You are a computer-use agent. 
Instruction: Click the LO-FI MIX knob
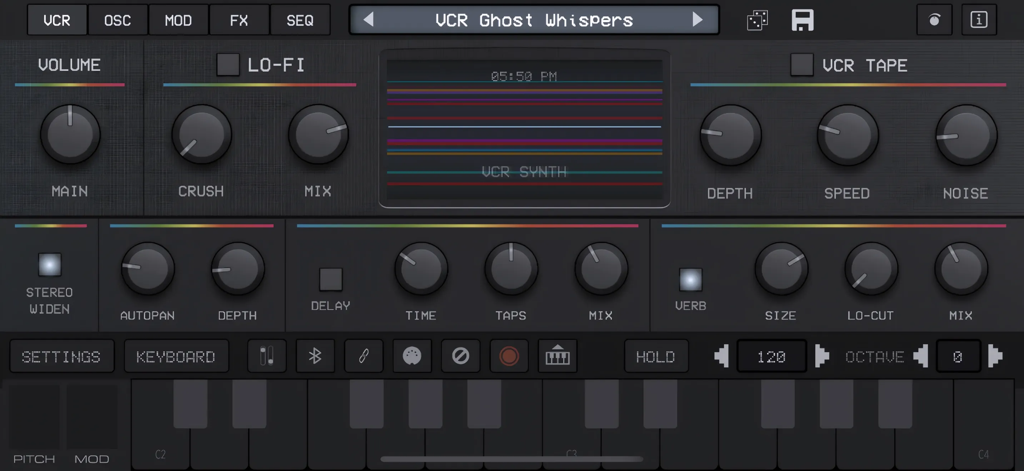point(318,134)
